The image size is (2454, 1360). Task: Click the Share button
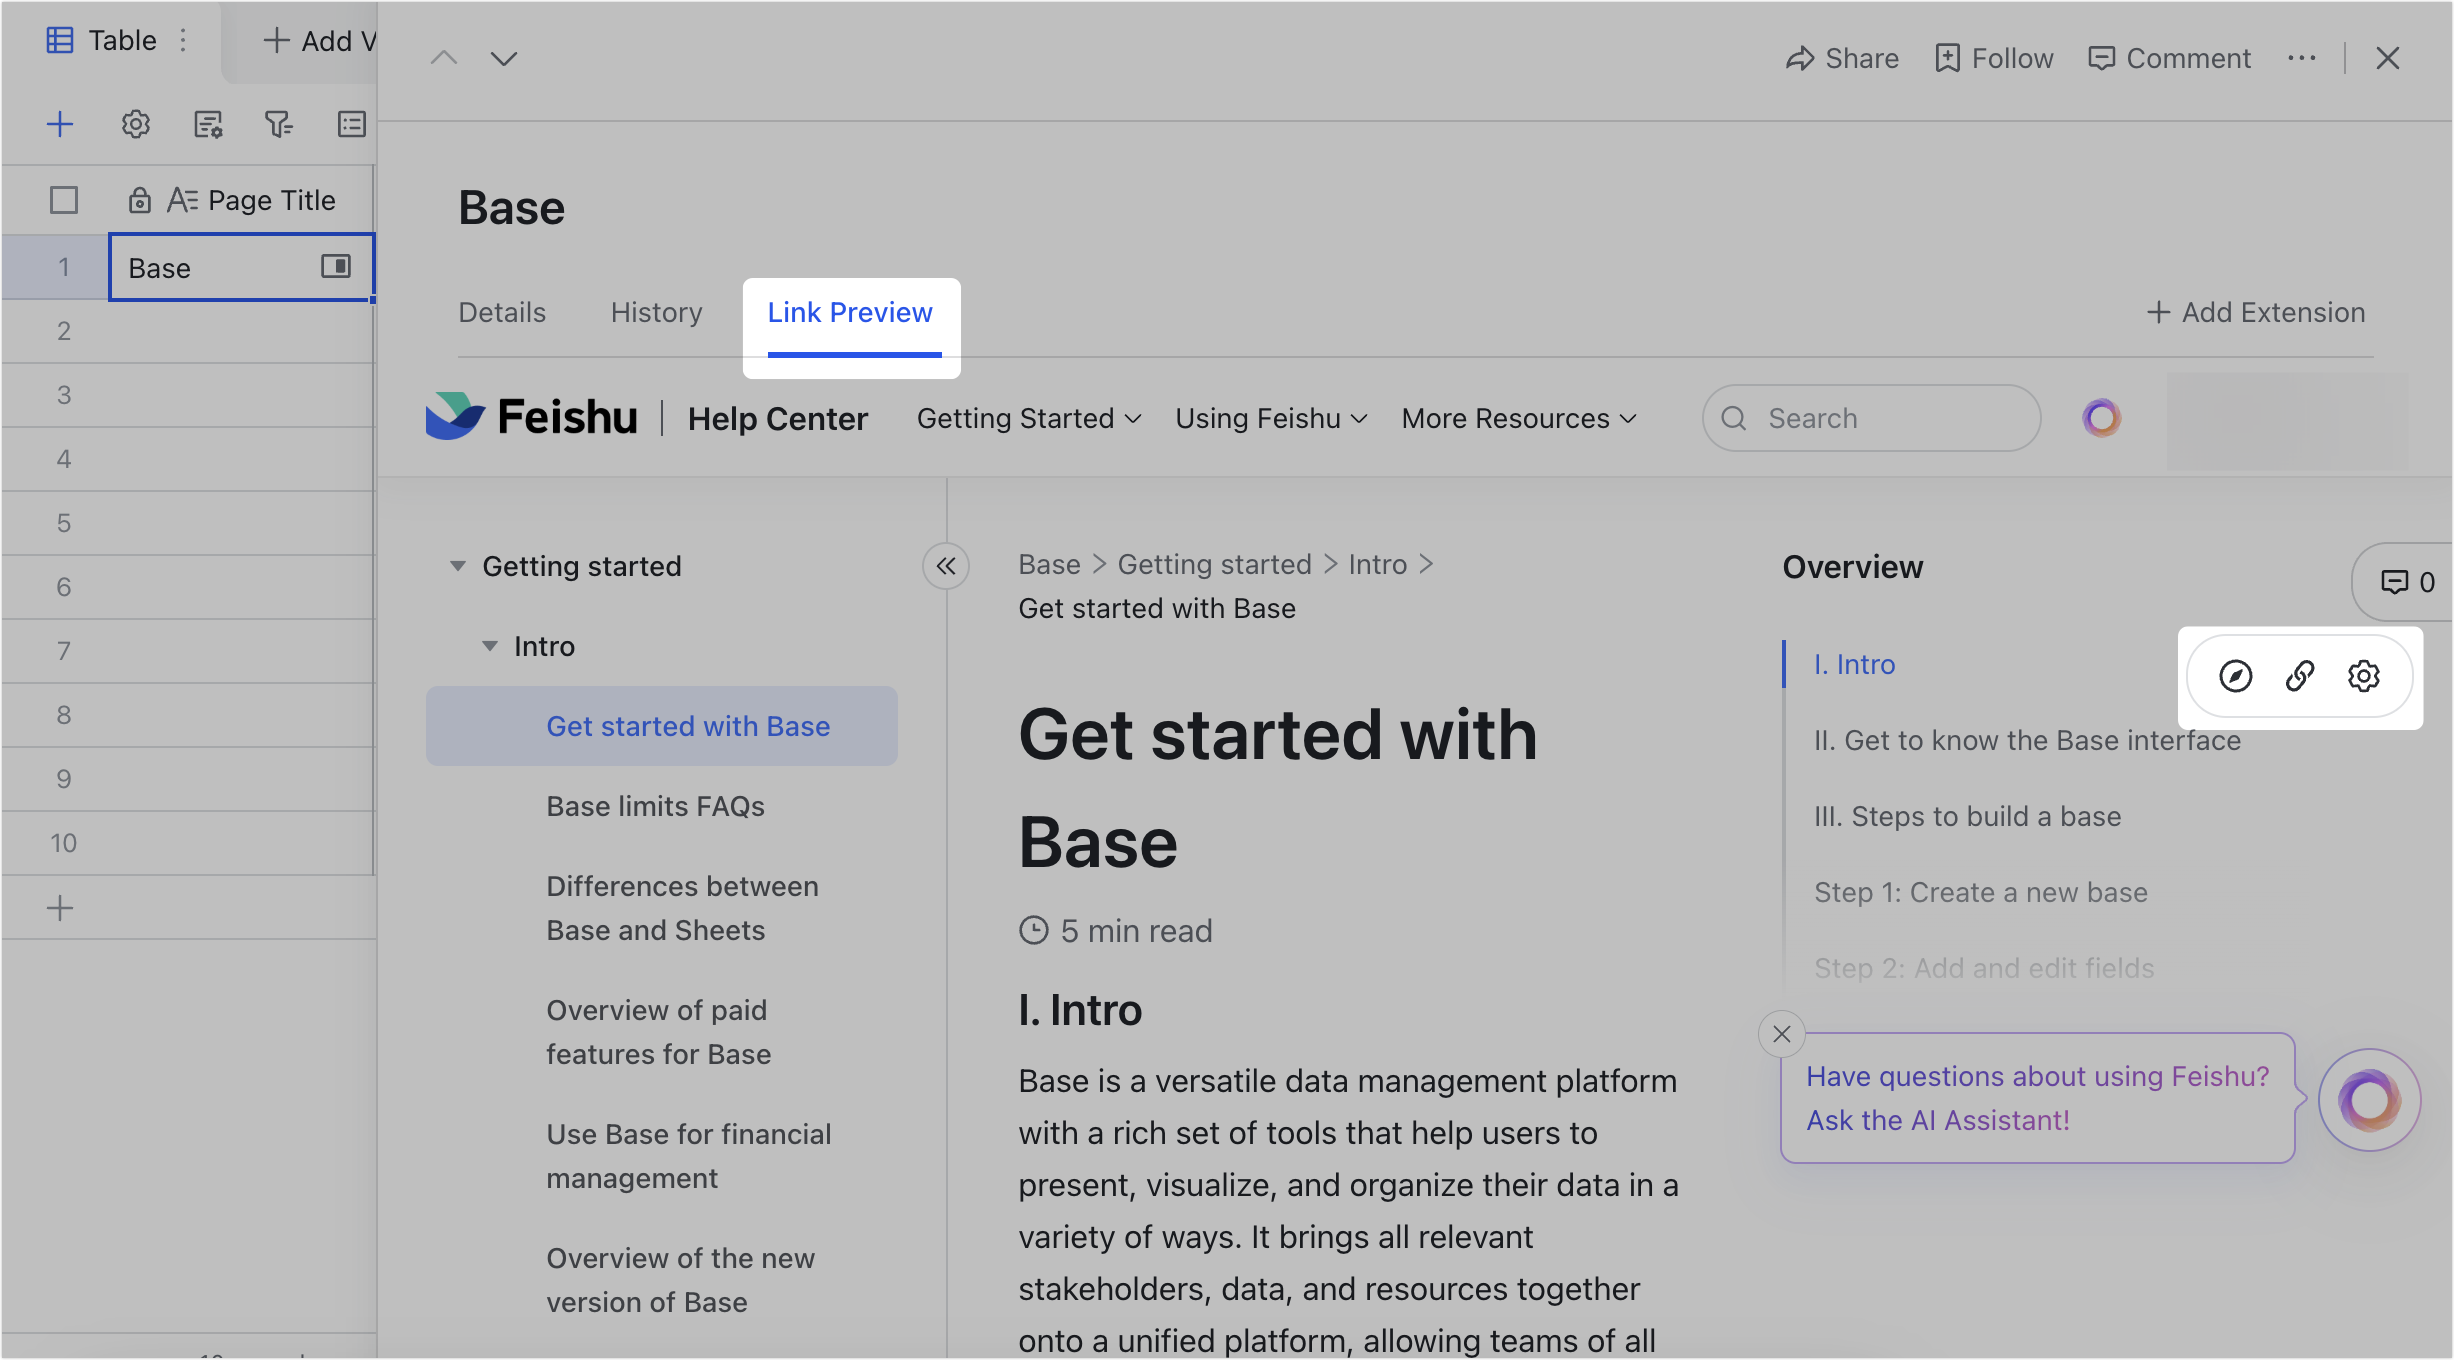tap(1842, 58)
